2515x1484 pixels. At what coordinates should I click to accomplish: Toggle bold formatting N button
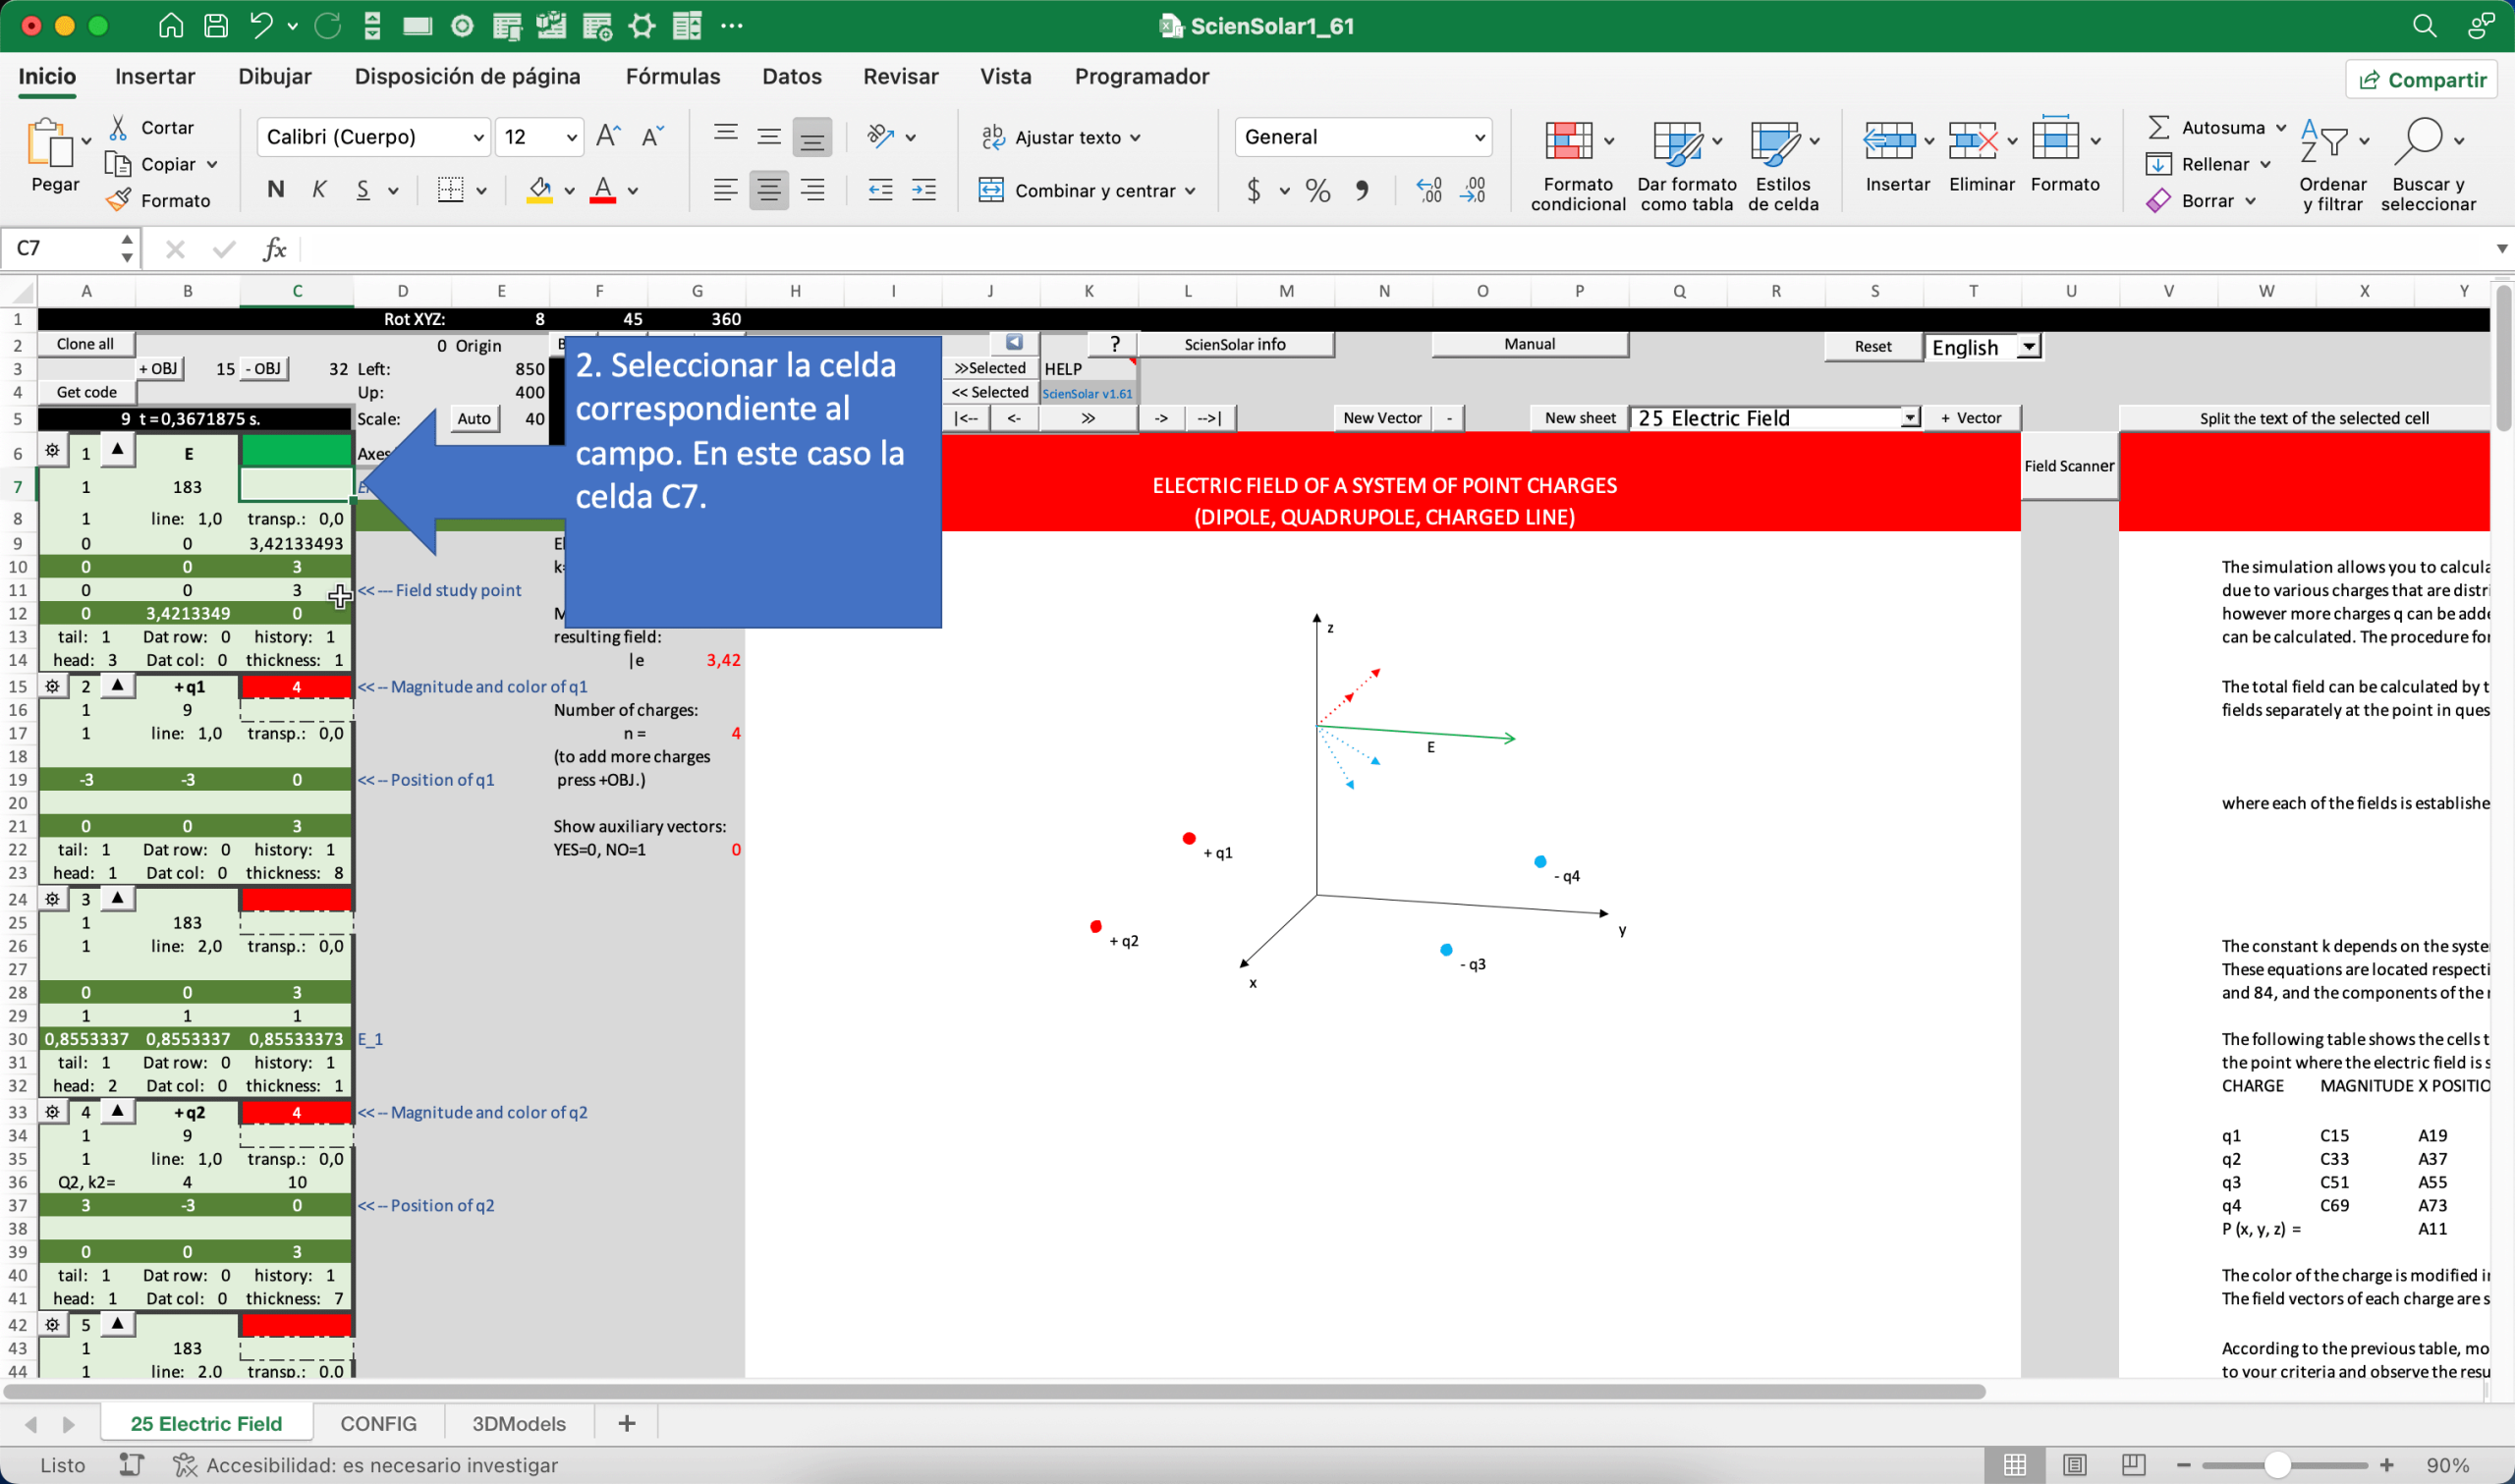tap(276, 190)
